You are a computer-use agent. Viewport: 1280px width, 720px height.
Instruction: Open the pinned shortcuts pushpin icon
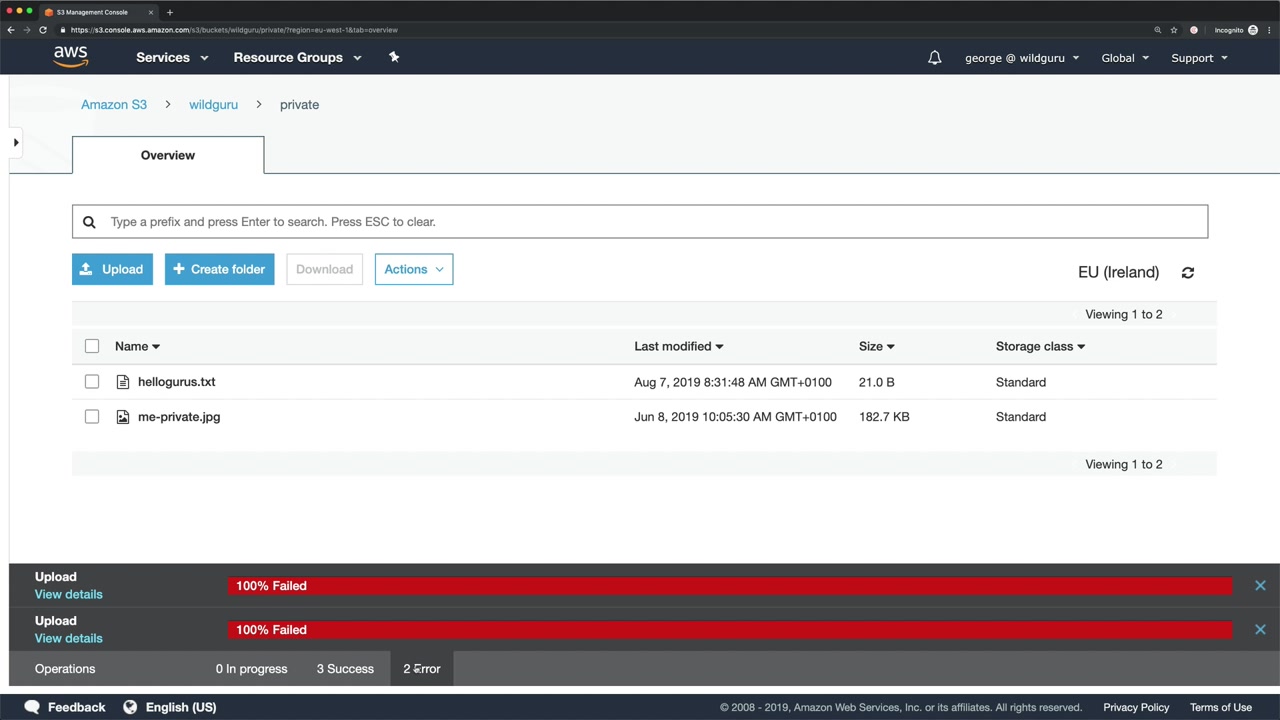pos(394,57)
